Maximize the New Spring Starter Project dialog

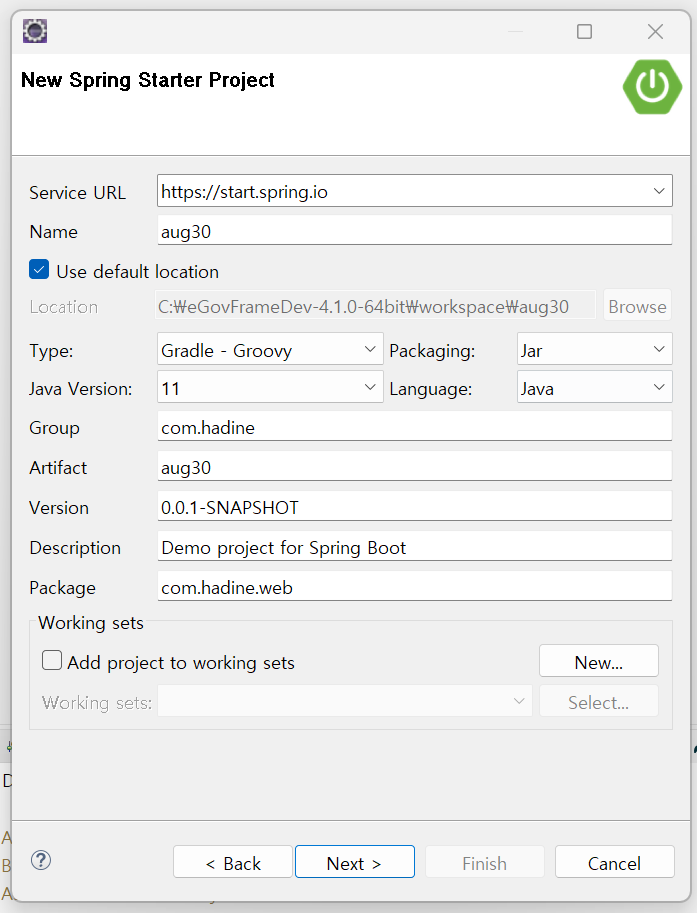tap(584, 31)
